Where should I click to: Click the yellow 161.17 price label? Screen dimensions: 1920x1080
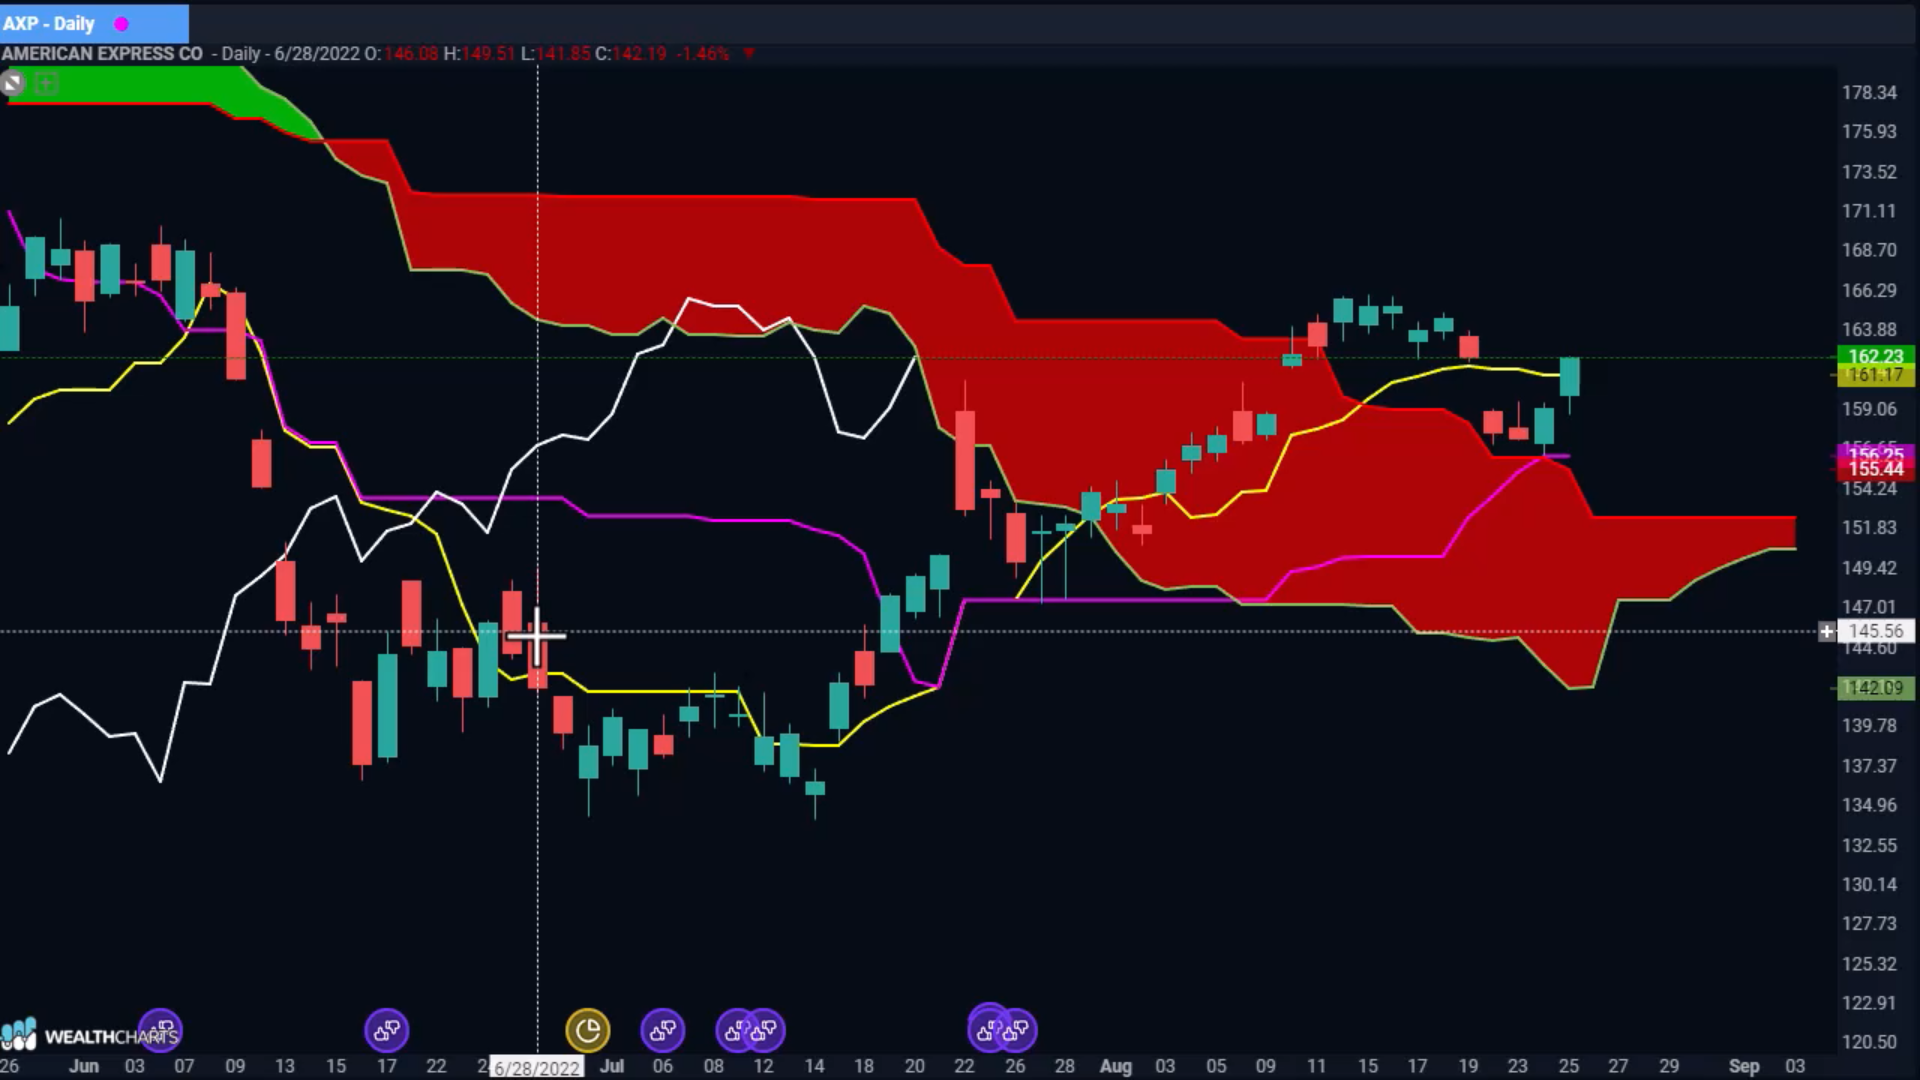[1876, 375]
